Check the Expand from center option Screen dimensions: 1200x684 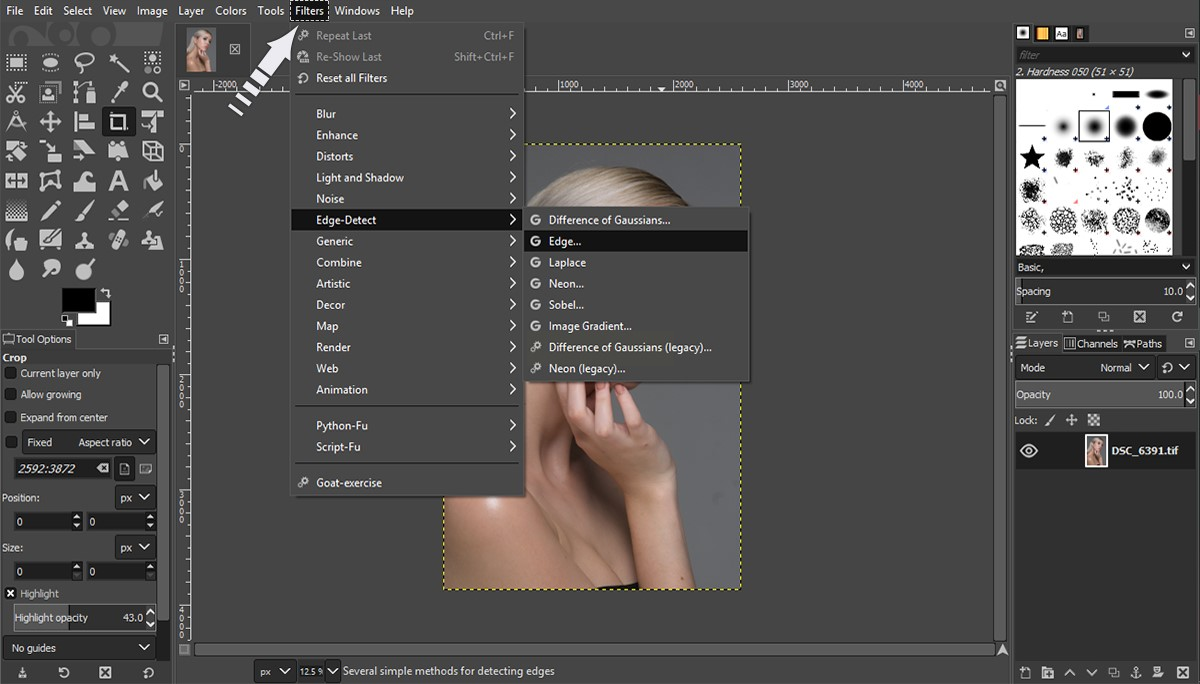coord(11,417)
